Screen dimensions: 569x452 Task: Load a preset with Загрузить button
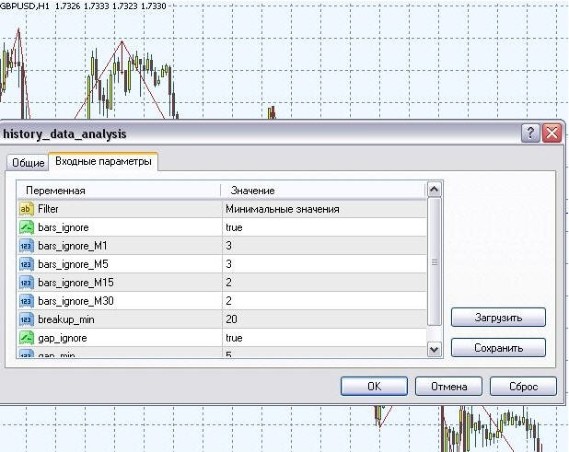[498, 318]
